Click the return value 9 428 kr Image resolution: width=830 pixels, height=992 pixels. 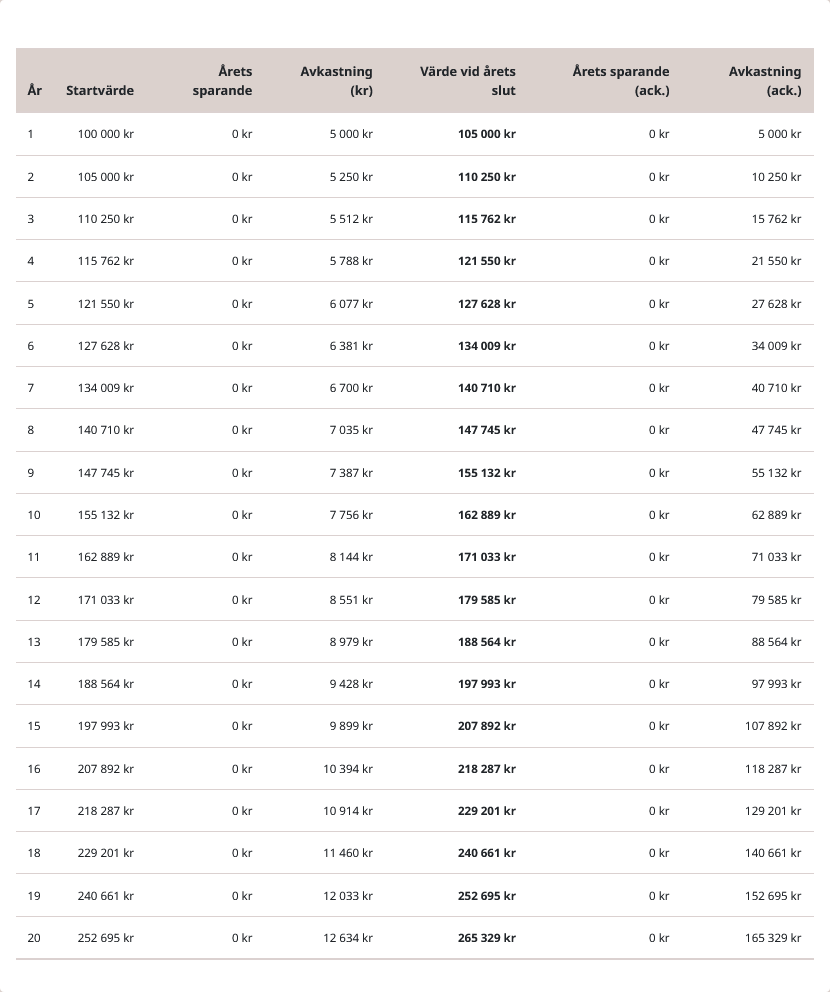click(351, 684)
